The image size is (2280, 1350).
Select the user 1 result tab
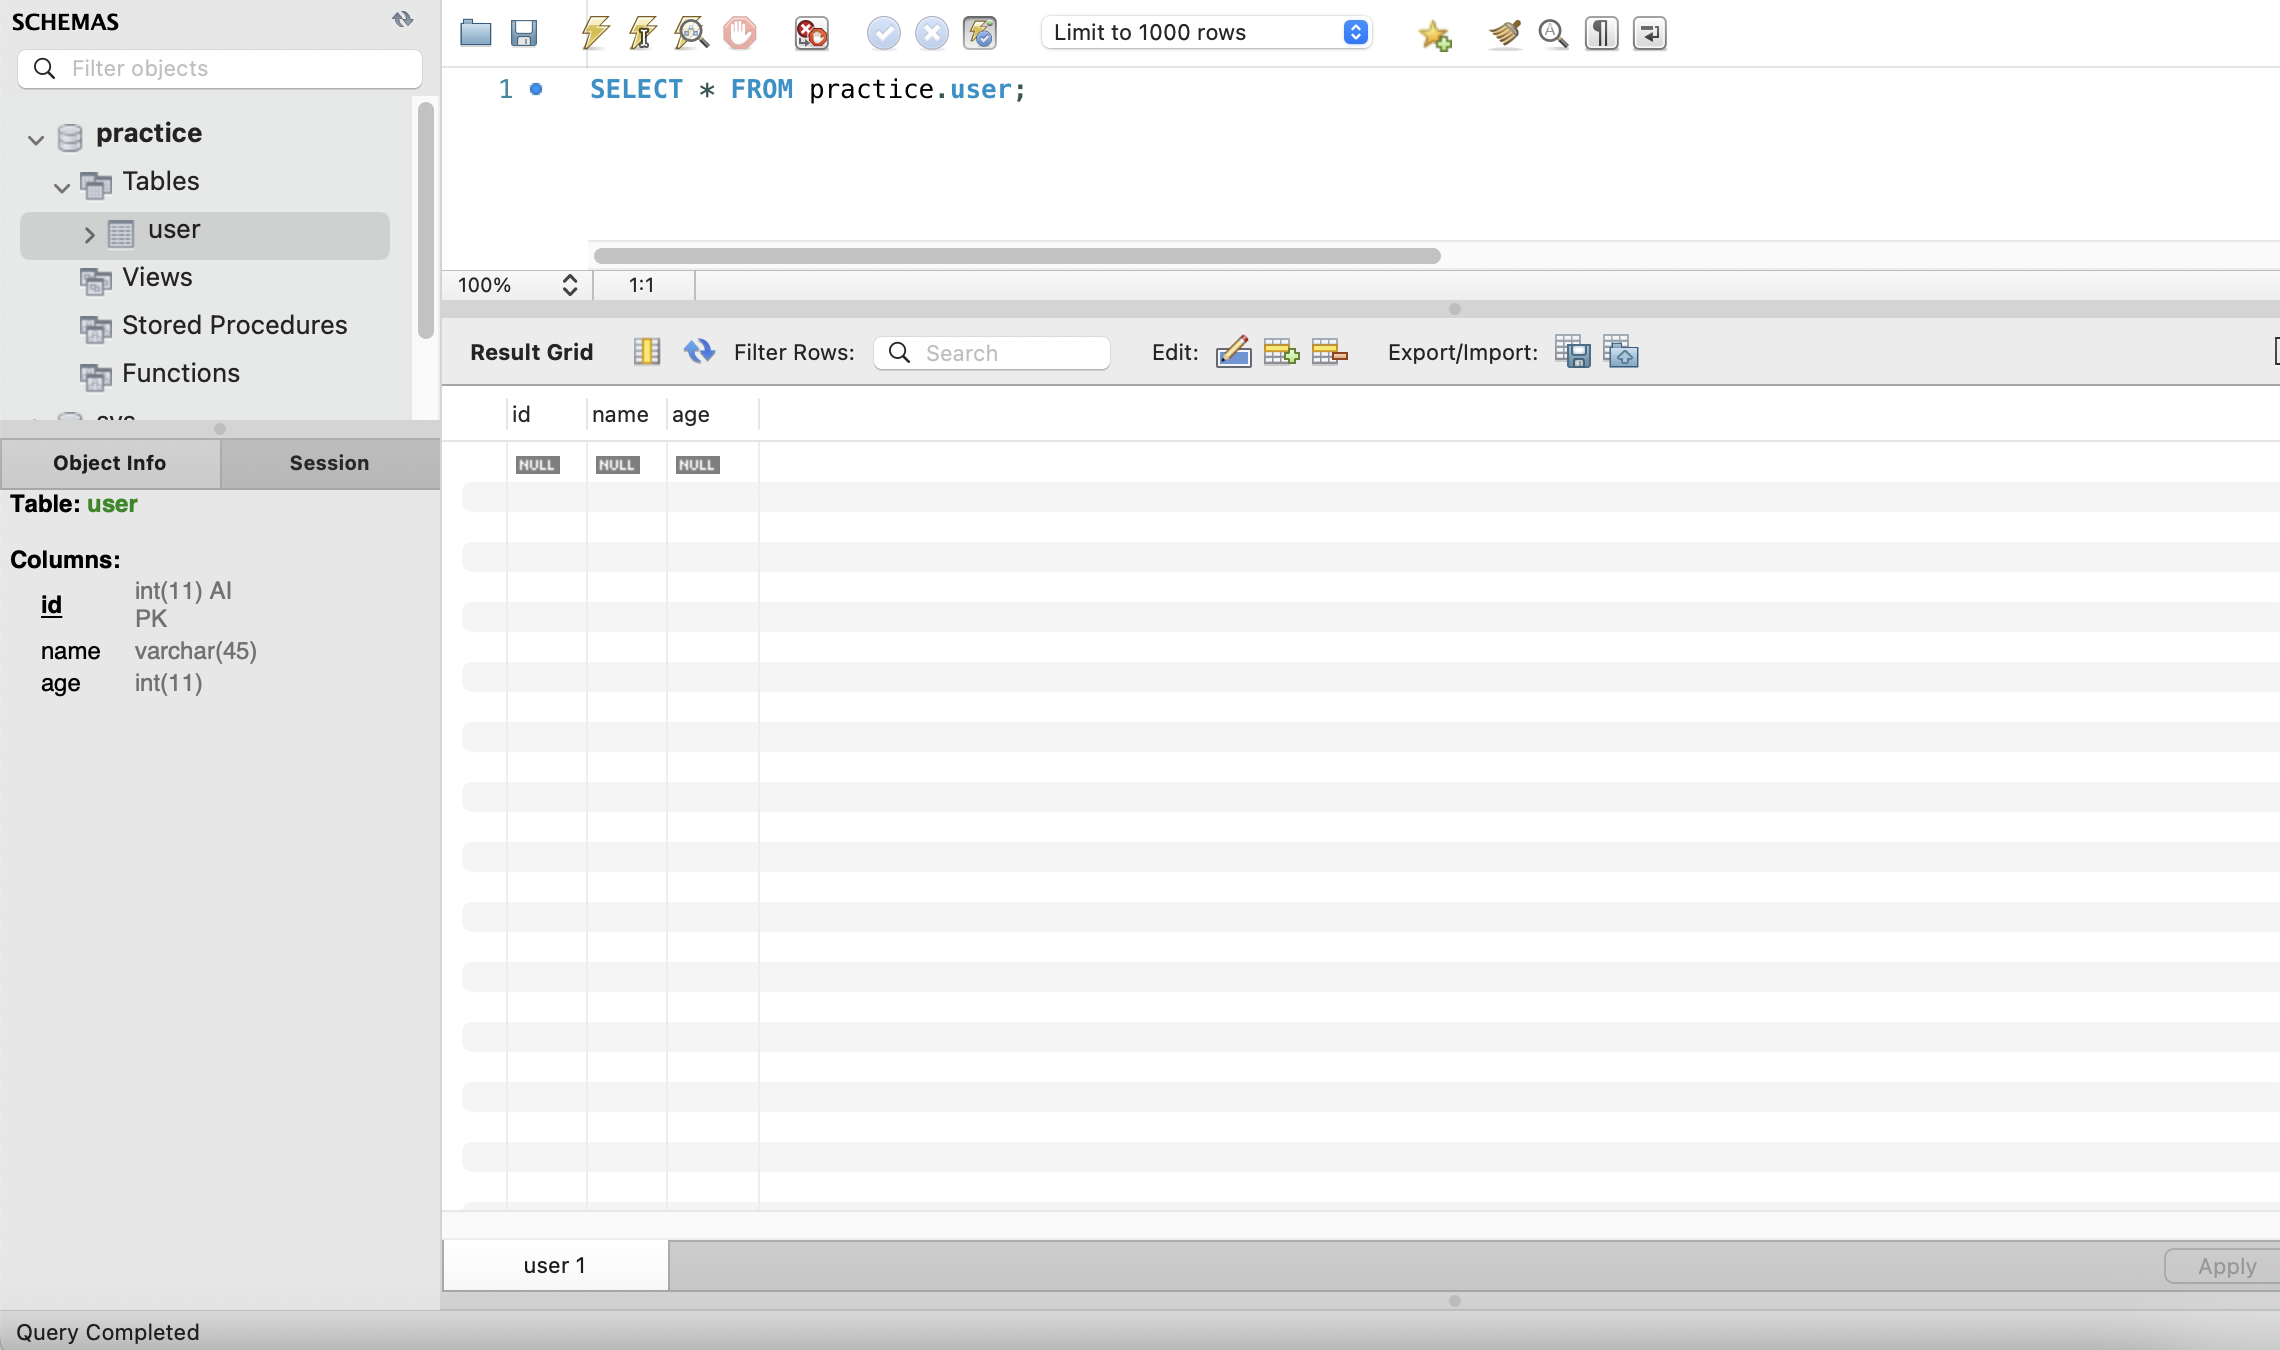[555, 1265]
